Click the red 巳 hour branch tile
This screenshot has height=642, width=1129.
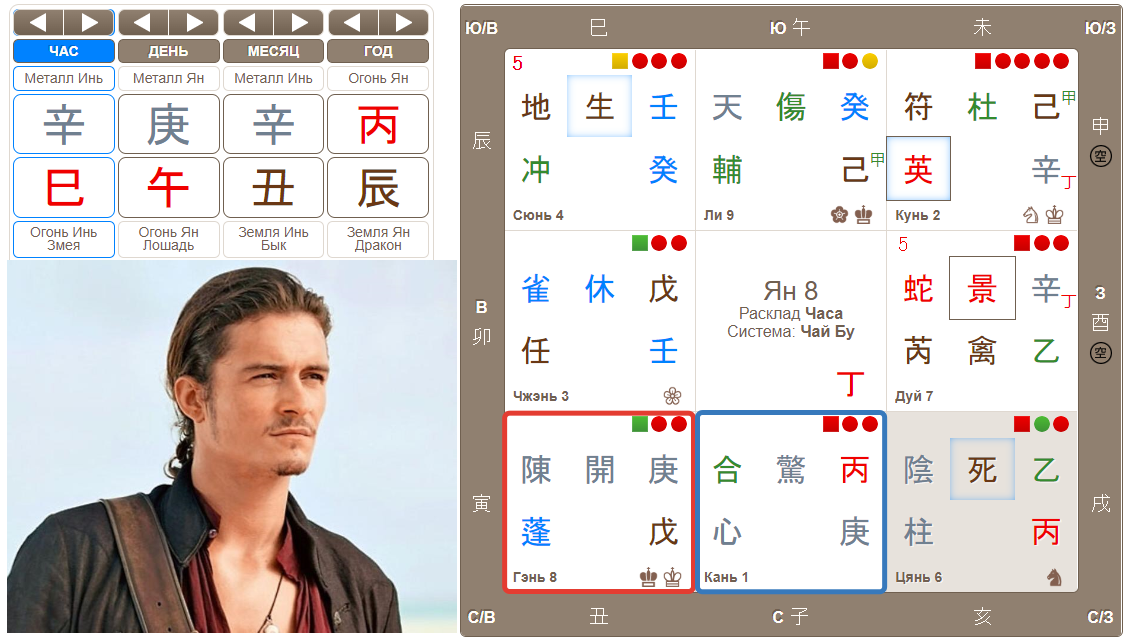(64, 187)
